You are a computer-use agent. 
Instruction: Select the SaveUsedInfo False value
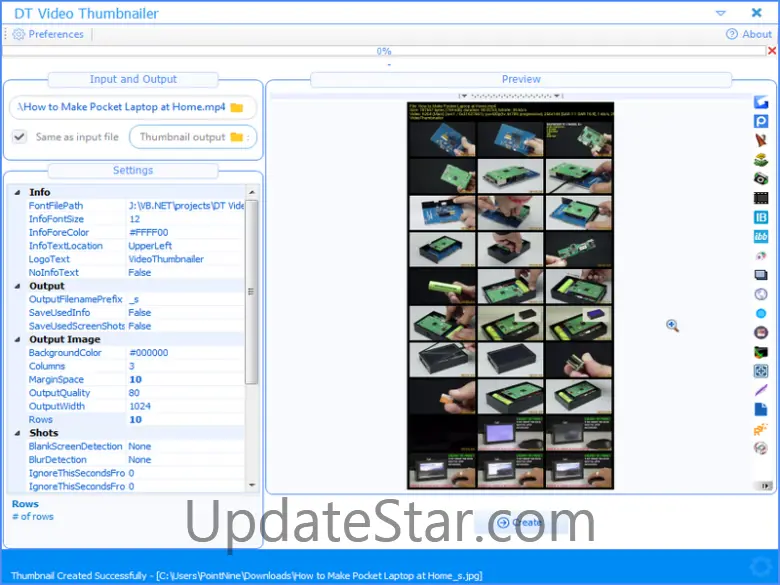point(186,313)
